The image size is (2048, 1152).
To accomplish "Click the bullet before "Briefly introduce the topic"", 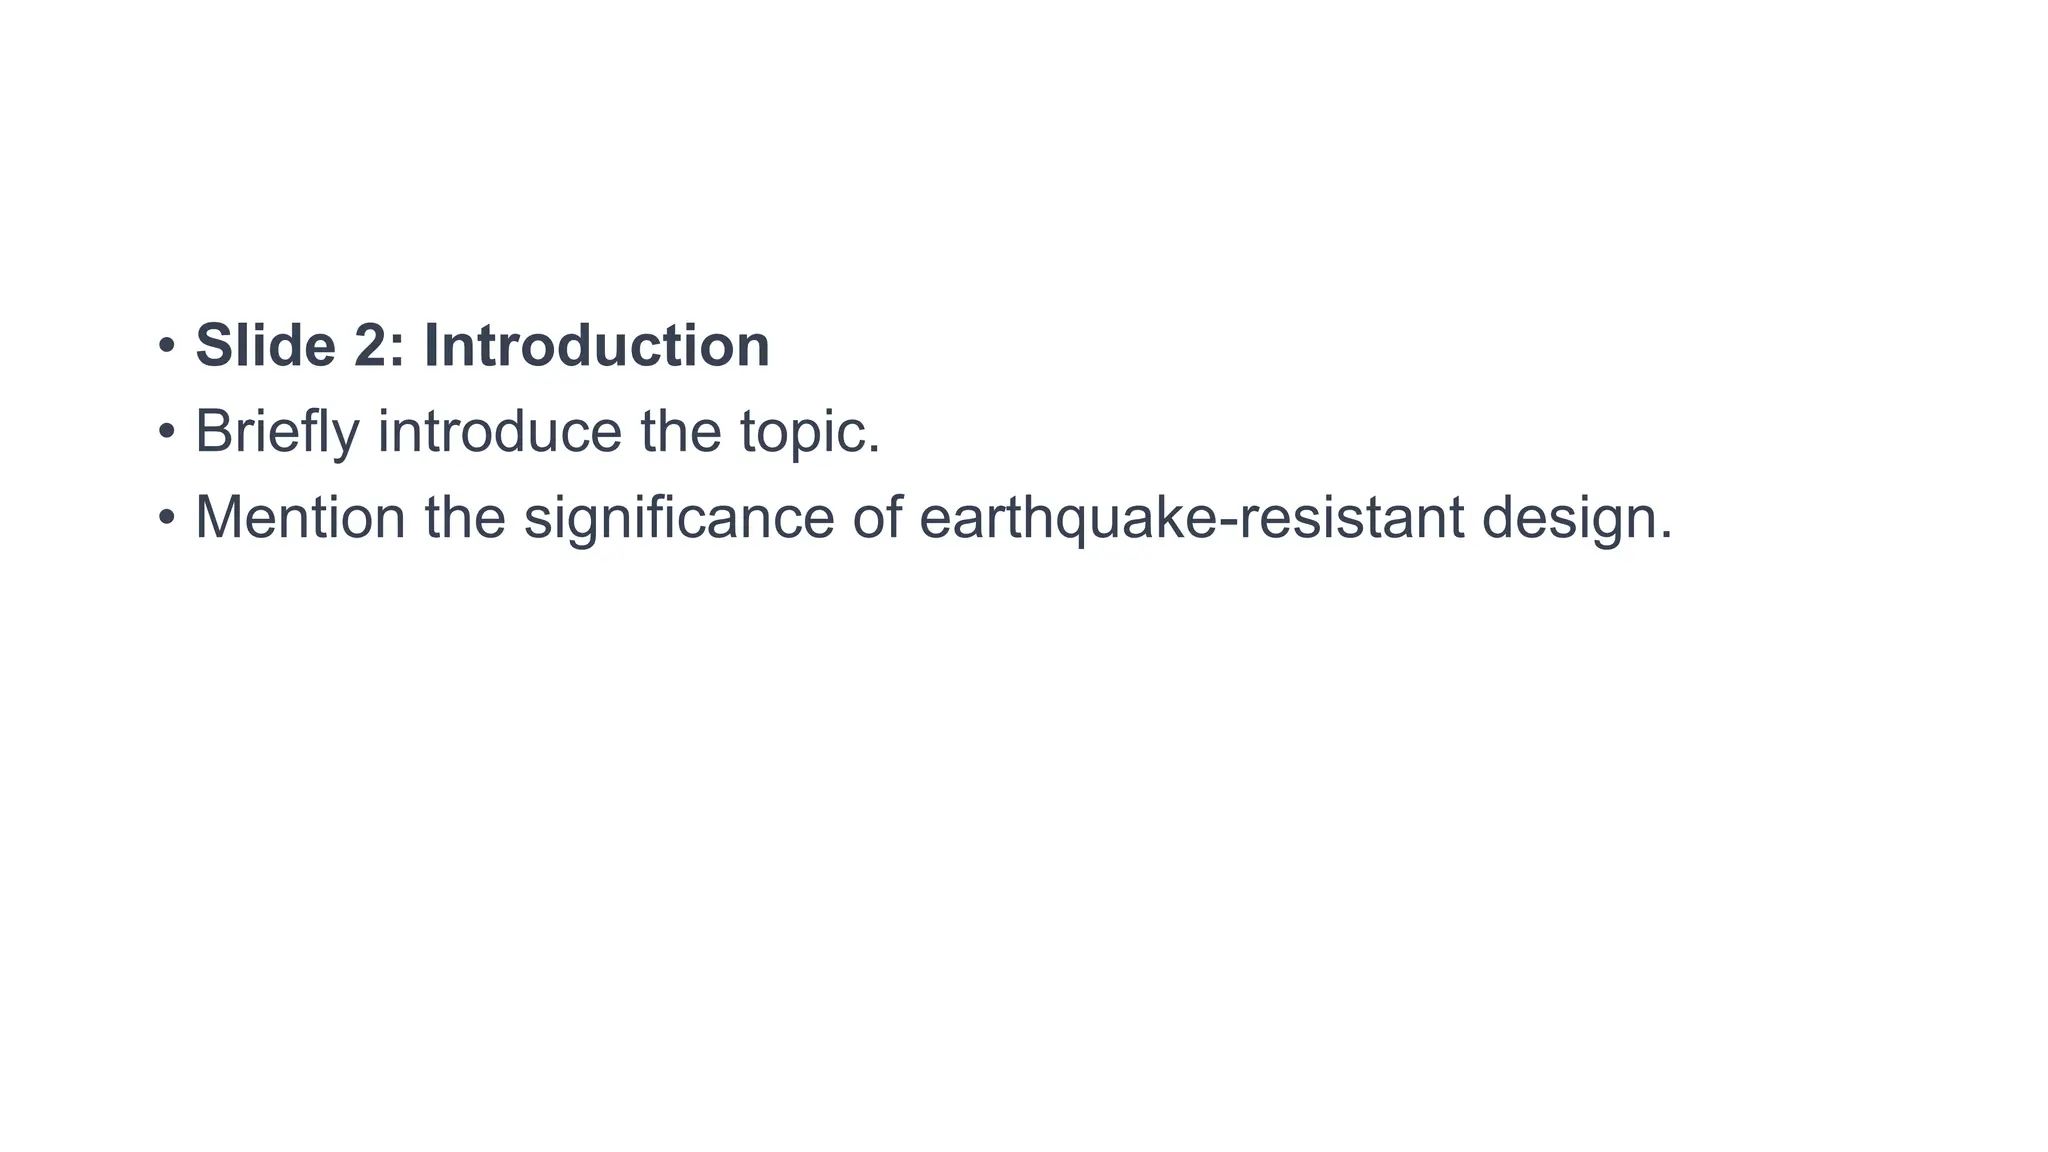I will pos(167,432).
